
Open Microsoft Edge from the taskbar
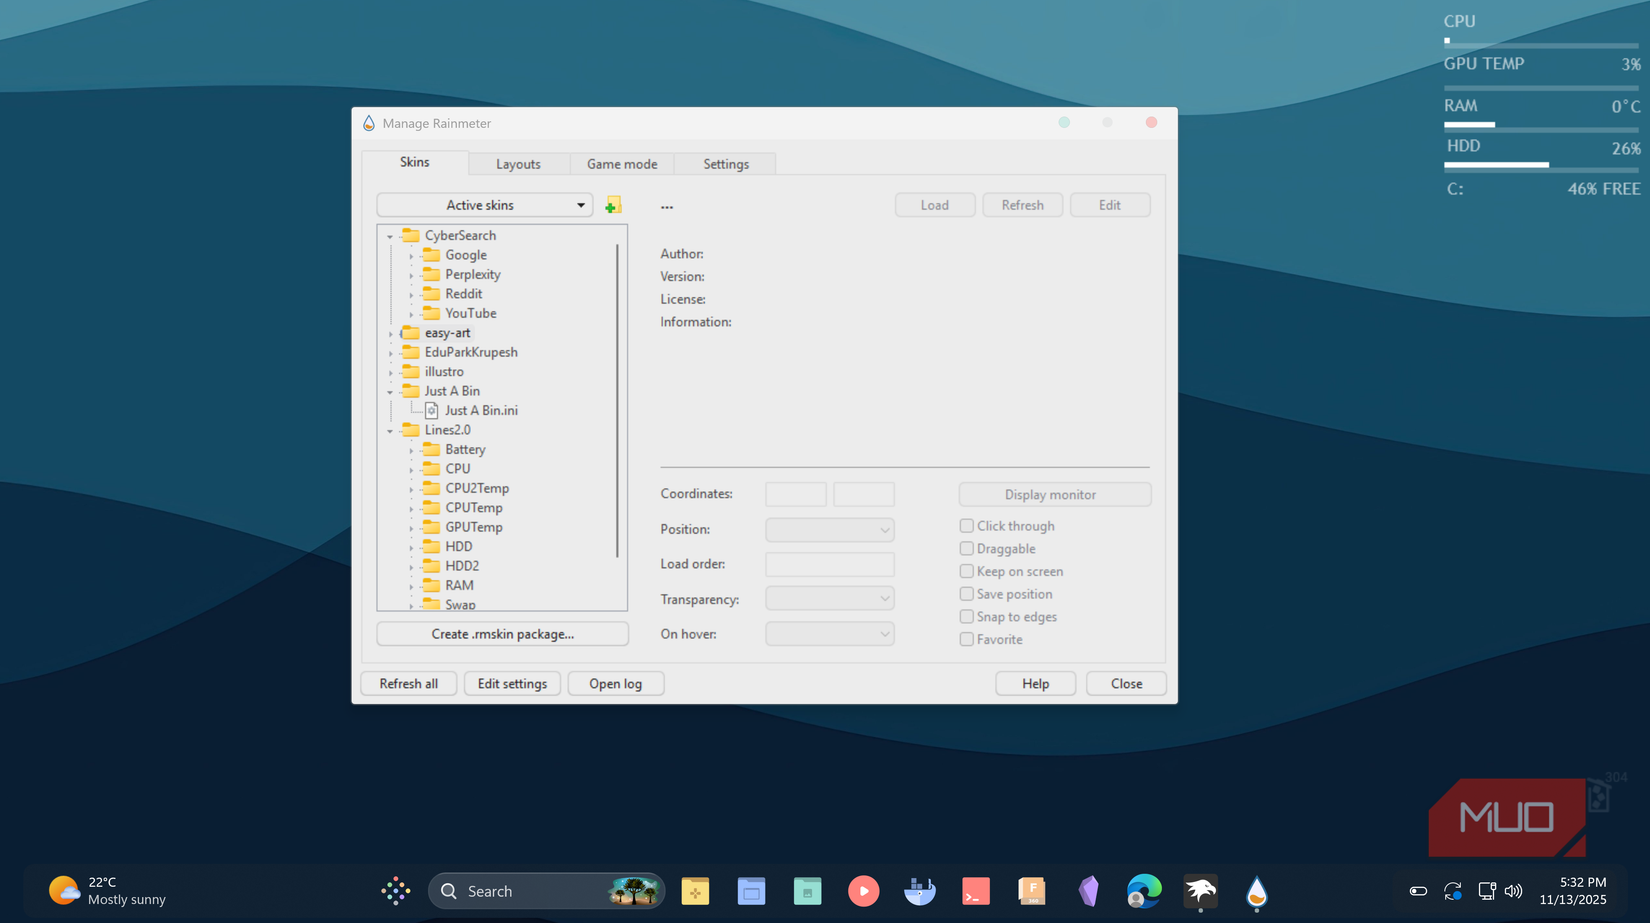click(1144, 891)
